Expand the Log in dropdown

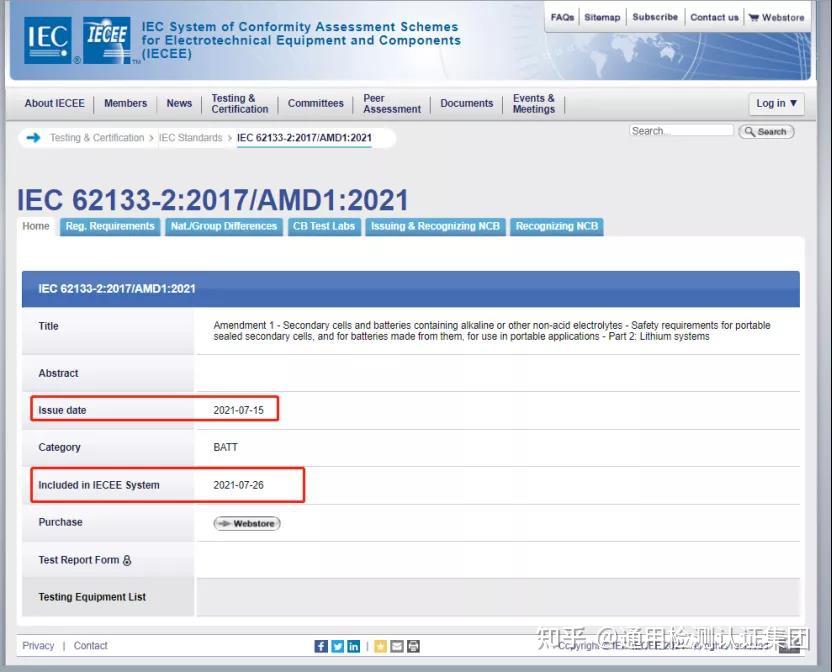tap(776, 103)
